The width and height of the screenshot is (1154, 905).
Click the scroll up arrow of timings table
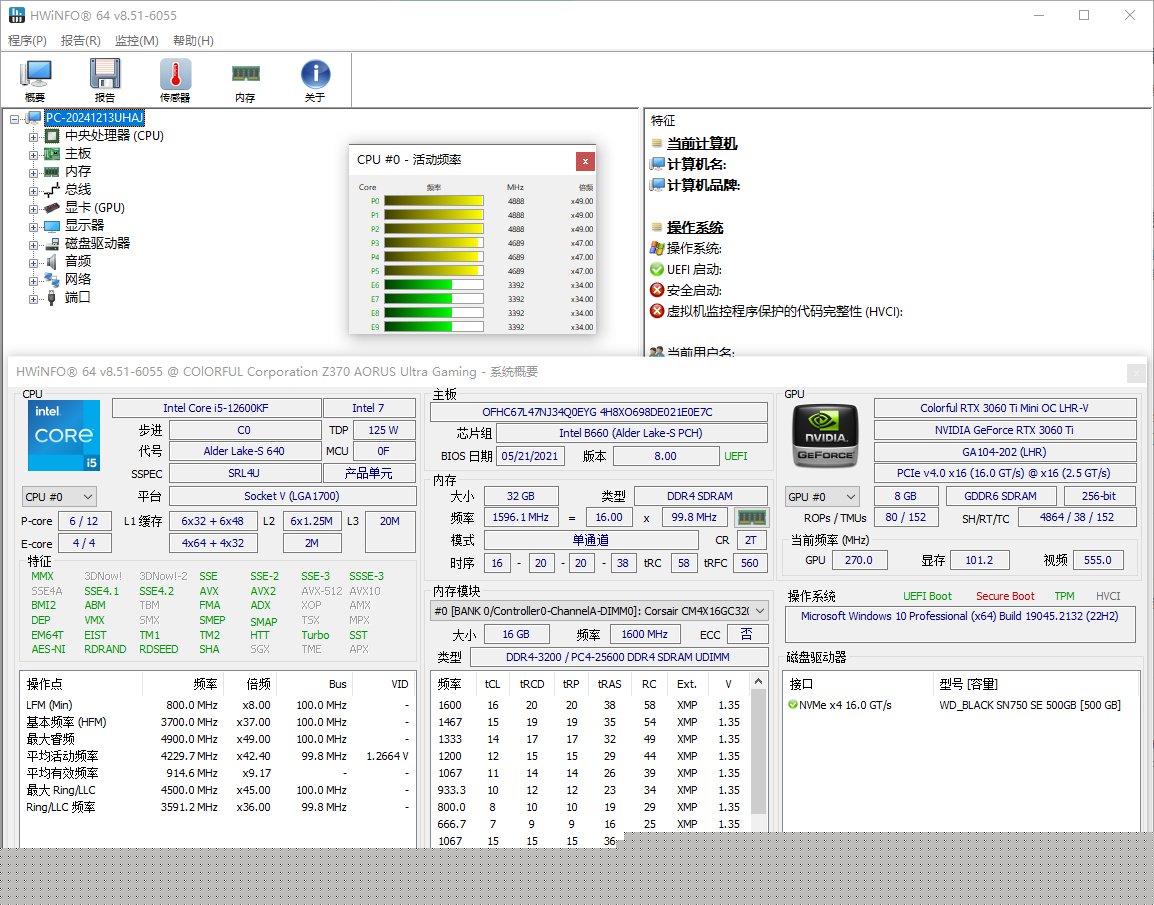[x=758, y=682]
